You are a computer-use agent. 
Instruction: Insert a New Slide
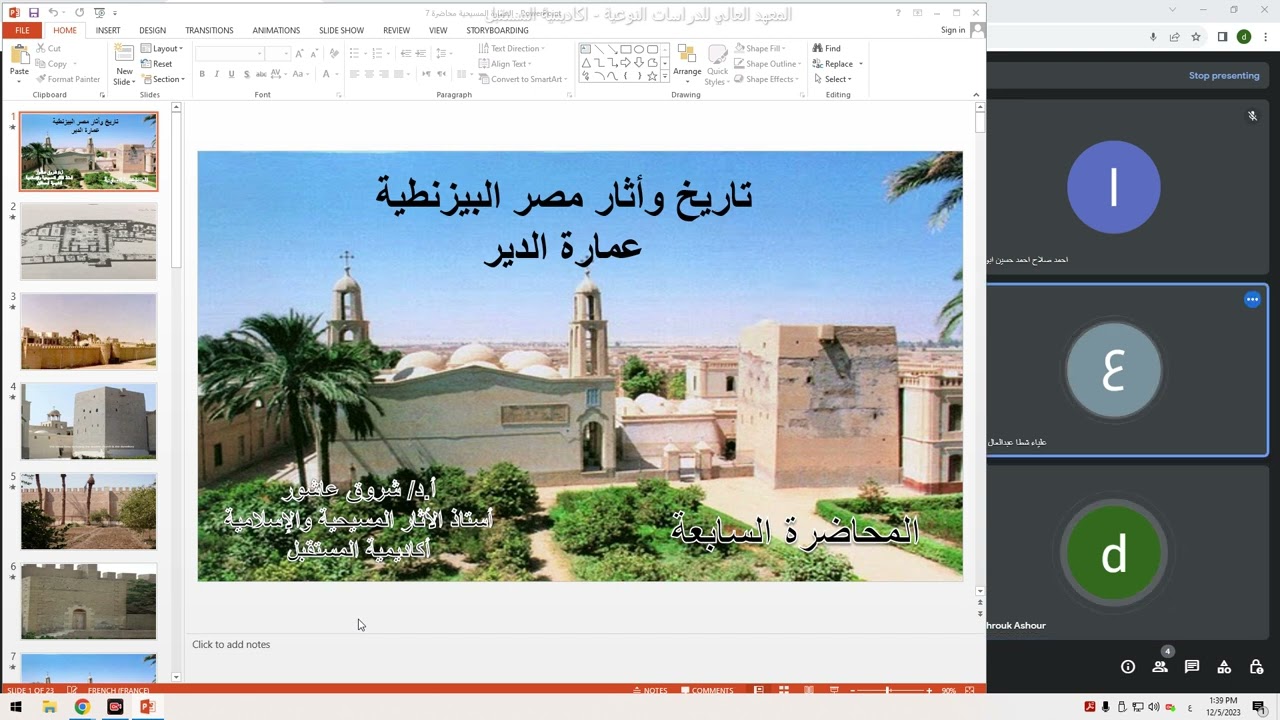pos(124,65)
